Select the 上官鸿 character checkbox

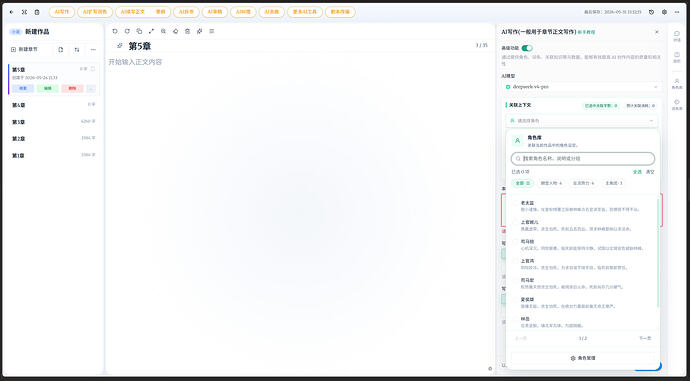[x=515, y=261]
